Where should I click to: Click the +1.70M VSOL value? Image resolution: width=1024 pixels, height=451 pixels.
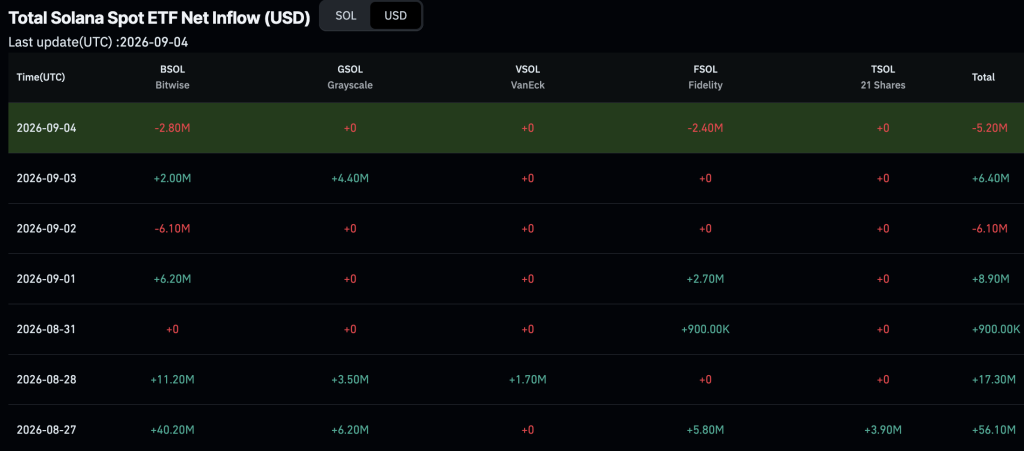528,379
